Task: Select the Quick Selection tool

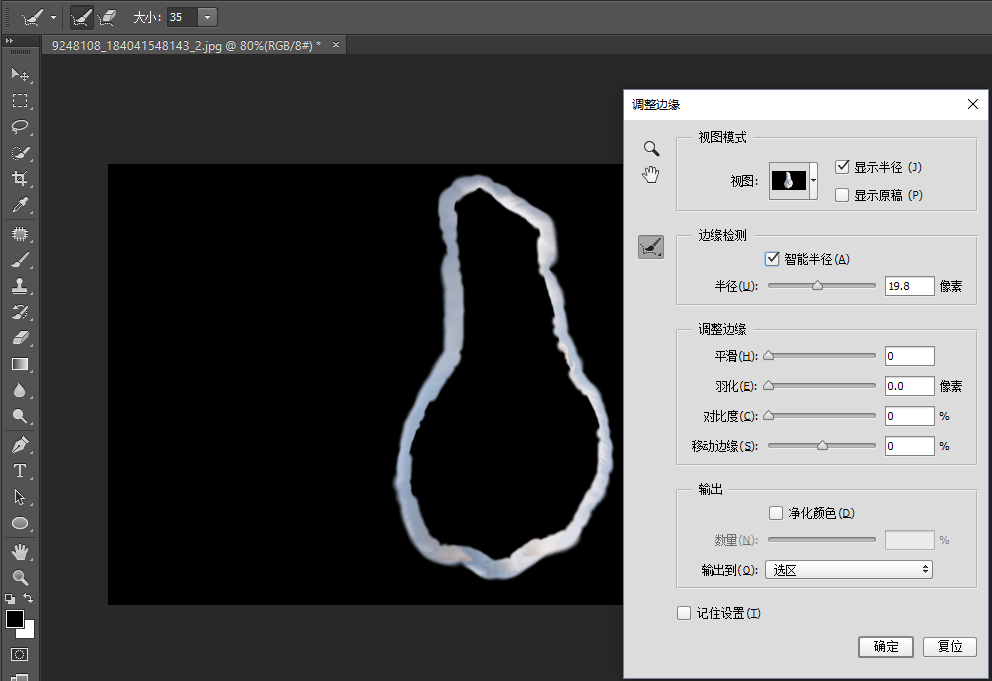Action: pyautogui.click(x=20, y=153)
